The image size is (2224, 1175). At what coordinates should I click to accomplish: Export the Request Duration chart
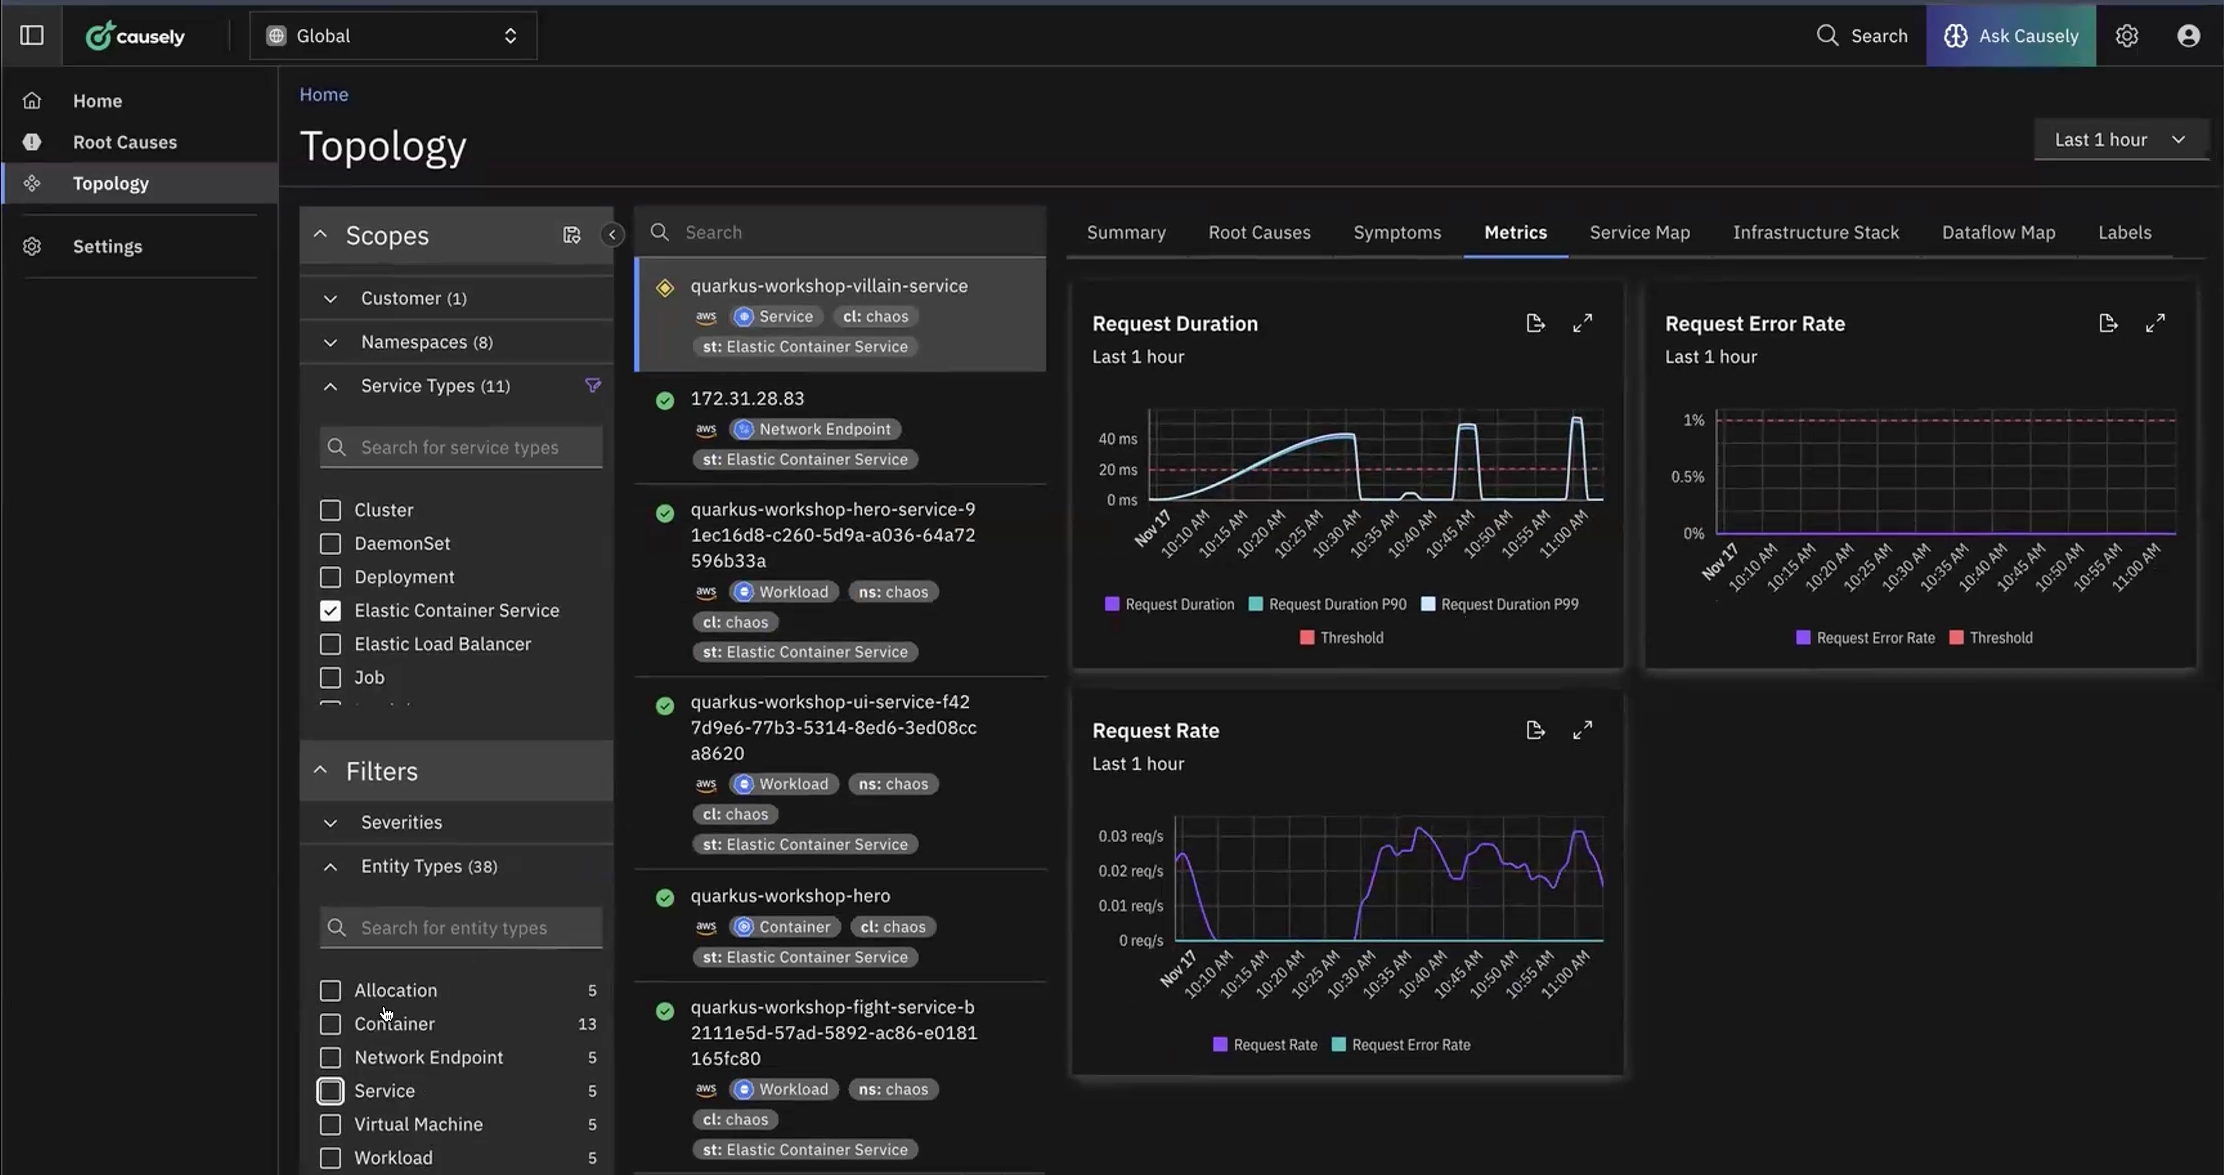pyautogui.click(x=1535, y=323)
